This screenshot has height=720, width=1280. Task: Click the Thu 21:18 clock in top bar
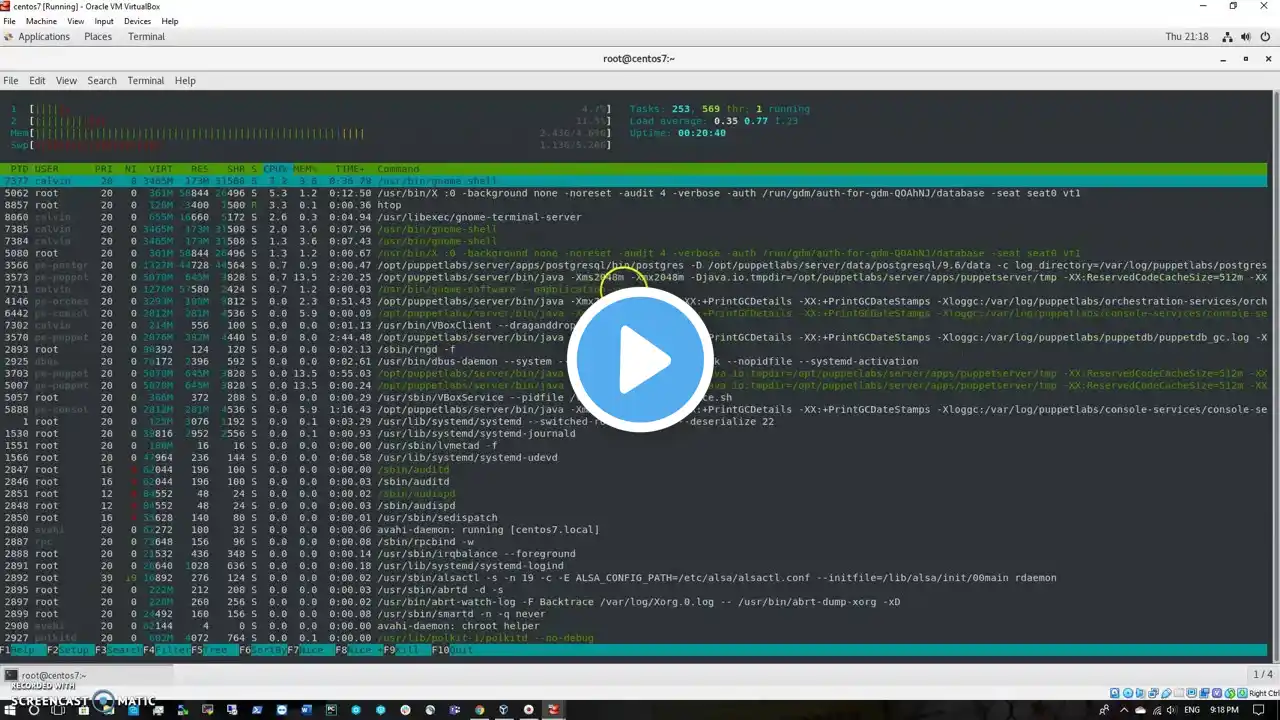(1187, 37)
